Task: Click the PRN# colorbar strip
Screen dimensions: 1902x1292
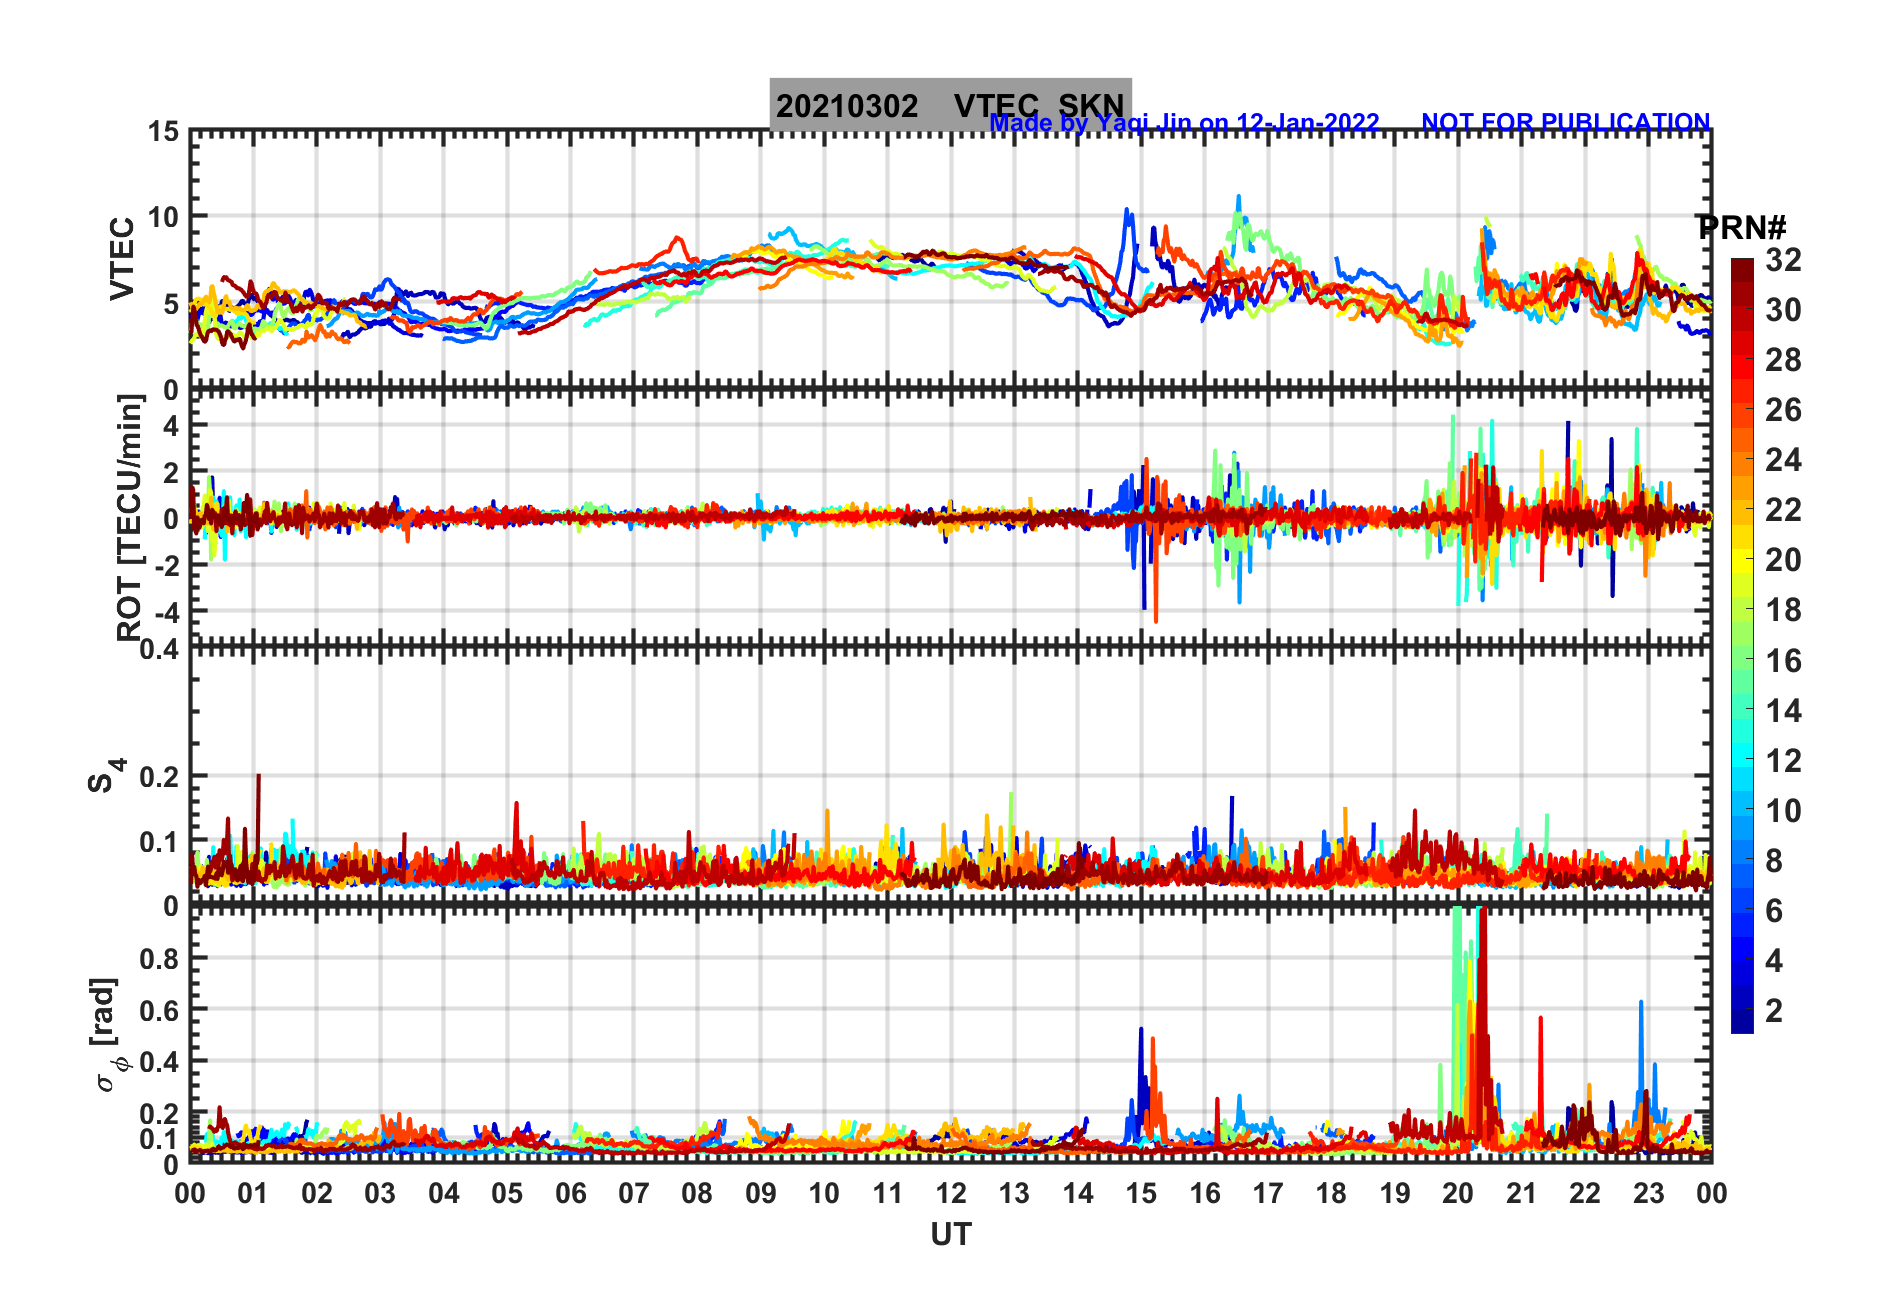Action: 1742,646
